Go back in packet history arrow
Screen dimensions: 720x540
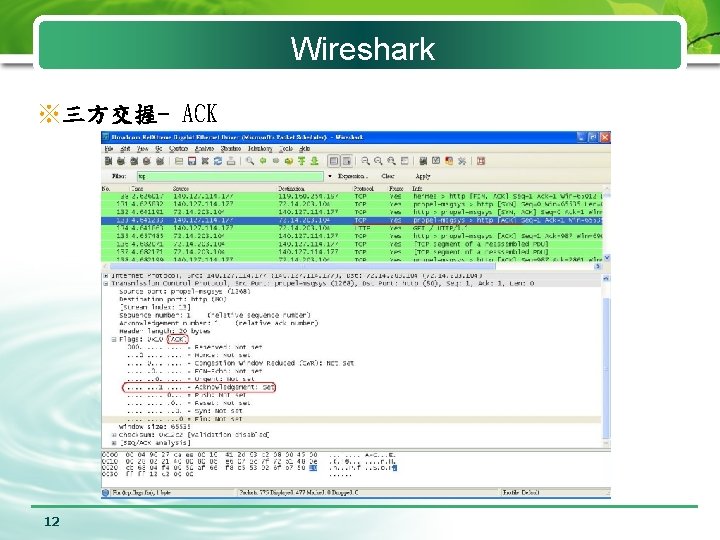263,161
